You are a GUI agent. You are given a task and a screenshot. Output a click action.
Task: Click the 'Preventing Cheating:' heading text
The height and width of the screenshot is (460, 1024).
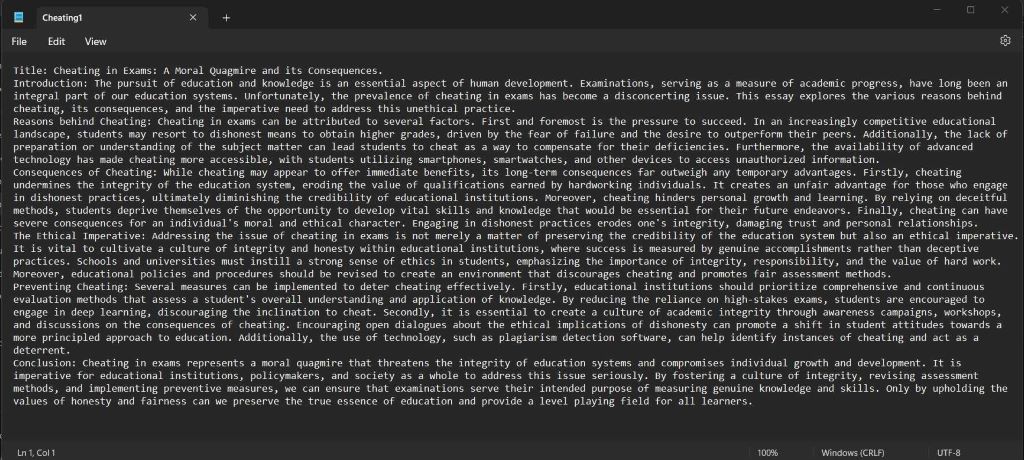tap(69, 286)
